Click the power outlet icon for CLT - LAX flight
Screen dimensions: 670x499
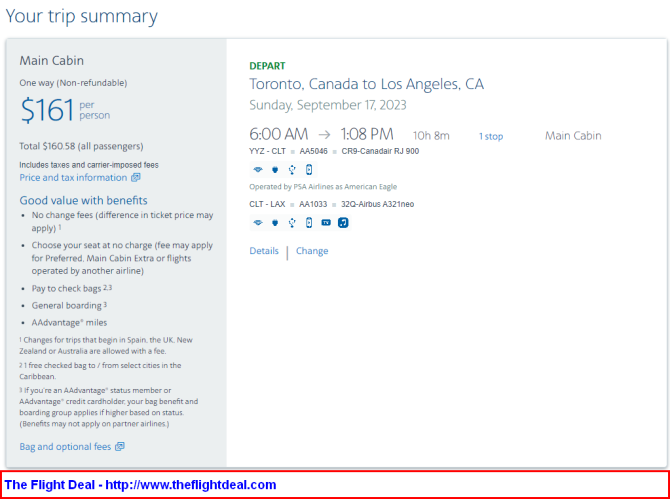point(275,223)
